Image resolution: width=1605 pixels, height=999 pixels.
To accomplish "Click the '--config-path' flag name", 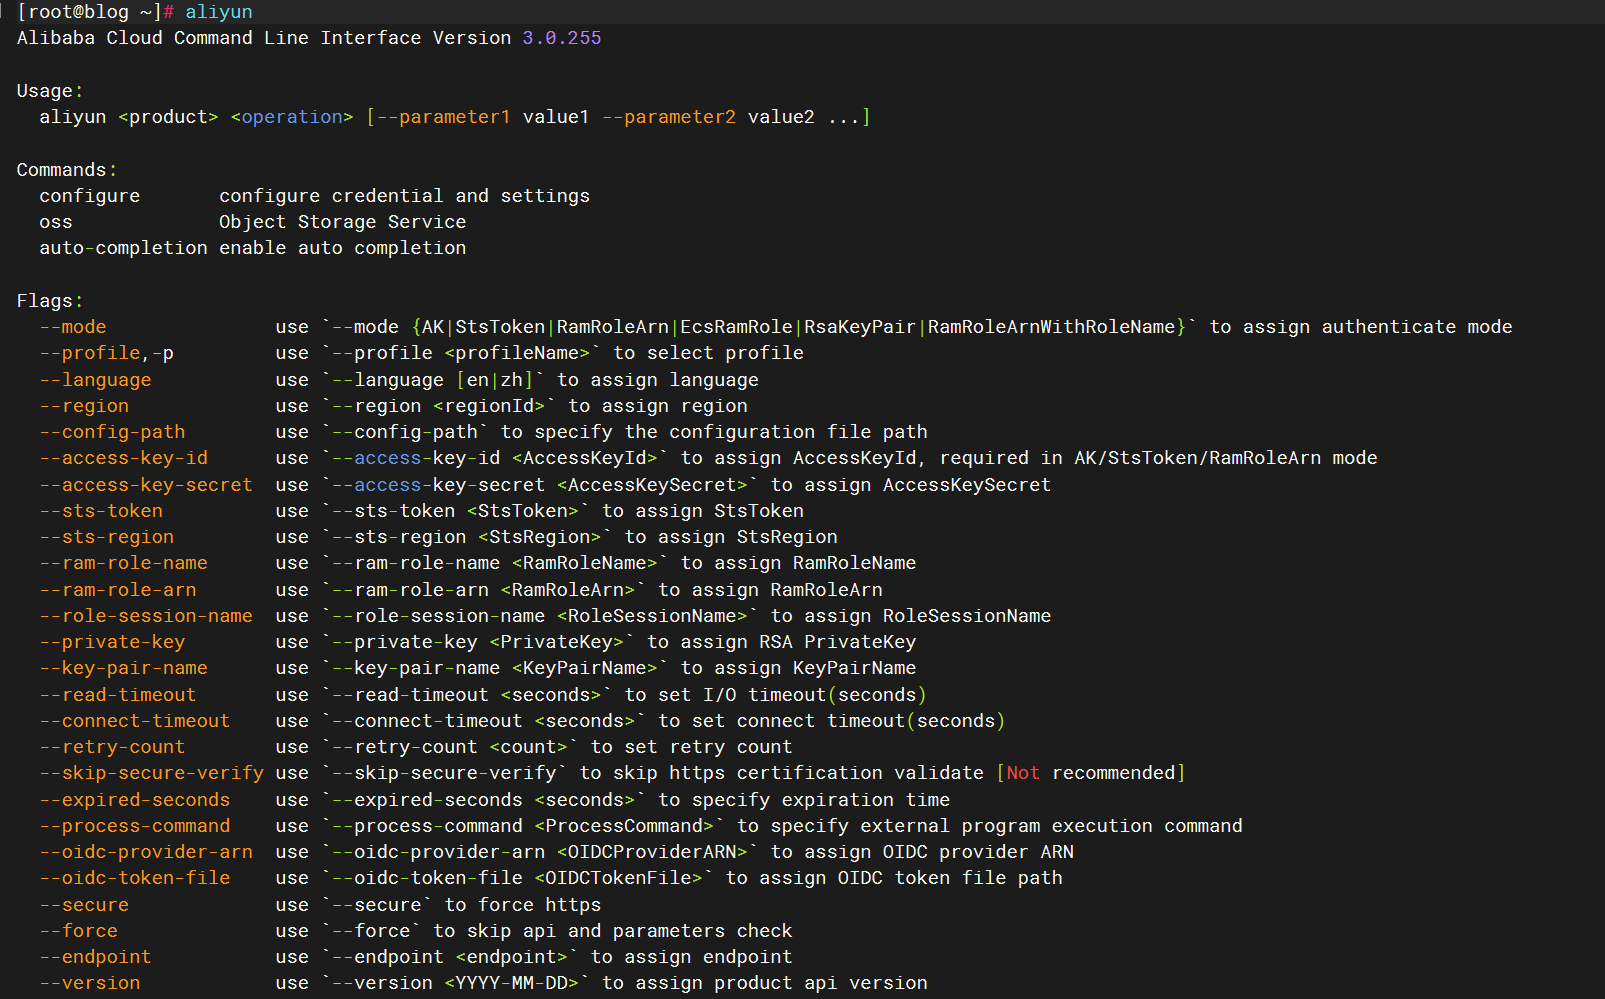I will coord(113,432).
